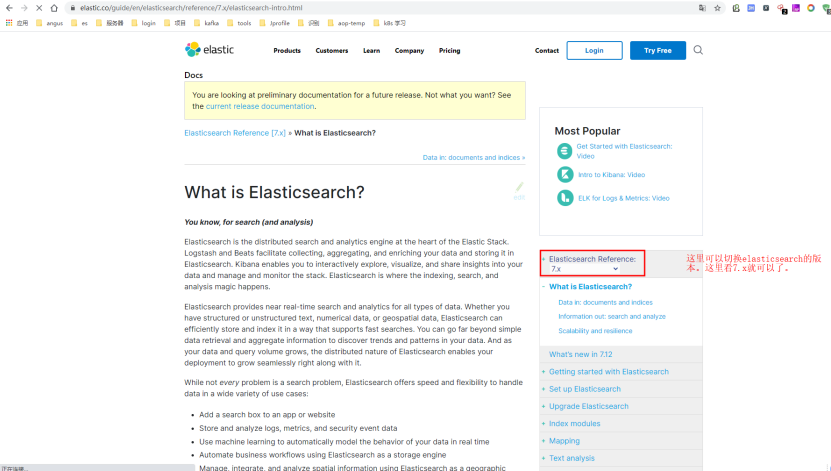Open Scalability and resilience
Image resolution: width=831 pixels, height=471 pixels.
[595, 331]
